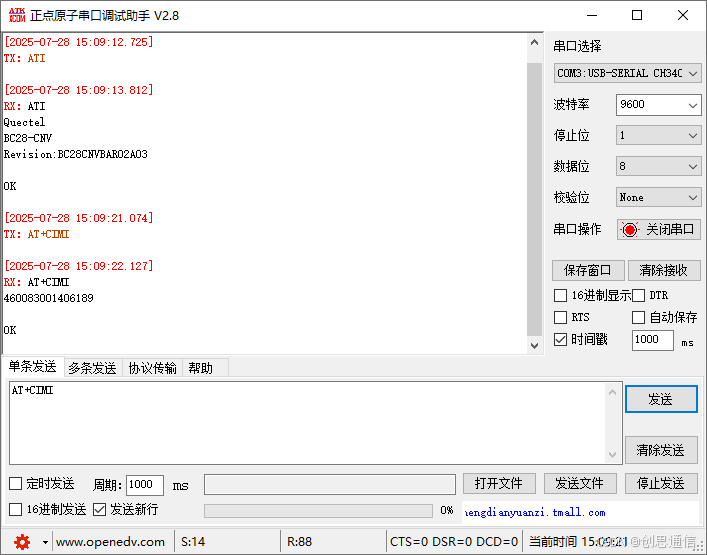This screenshot has width=707, height=555.
Task: Switch to the 单条发送 tab
Action: 32,367
